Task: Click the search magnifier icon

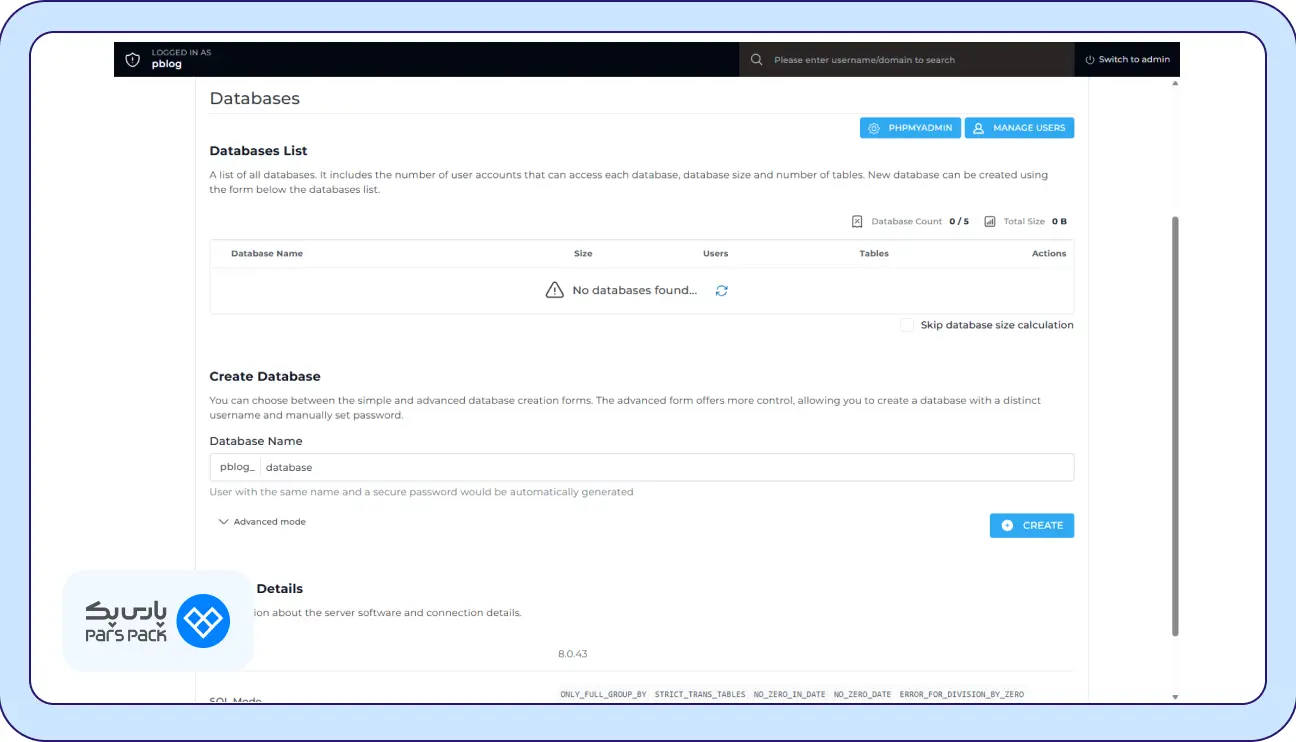Action: (757, 60)
